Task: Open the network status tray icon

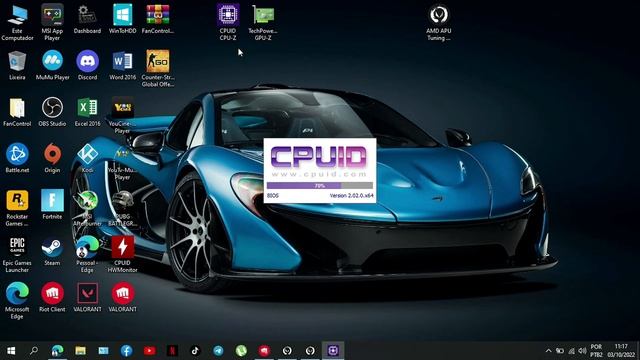Action: [x=571, y=351]
